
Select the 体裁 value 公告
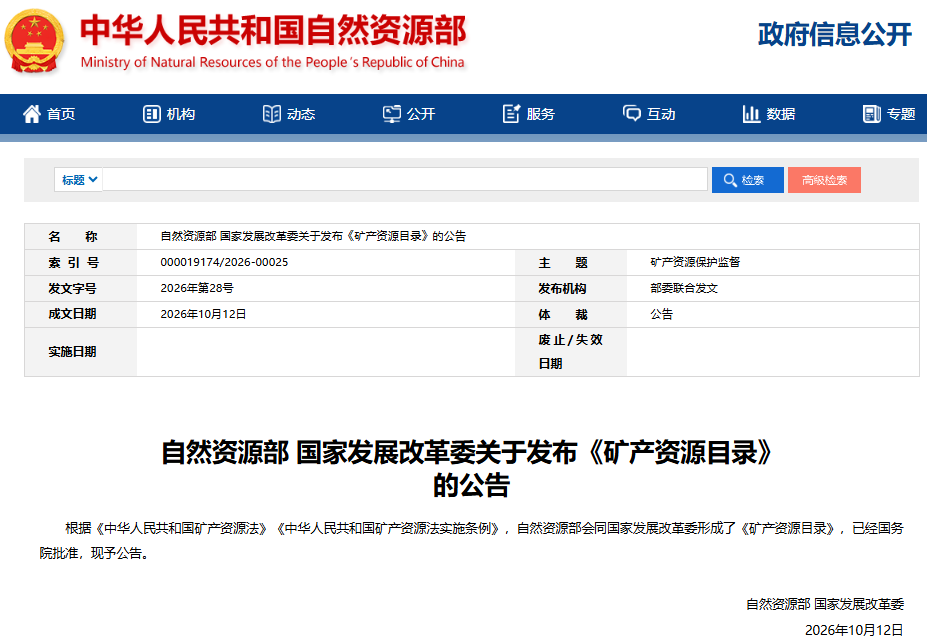pyautogui.click(x=662, y=314)
